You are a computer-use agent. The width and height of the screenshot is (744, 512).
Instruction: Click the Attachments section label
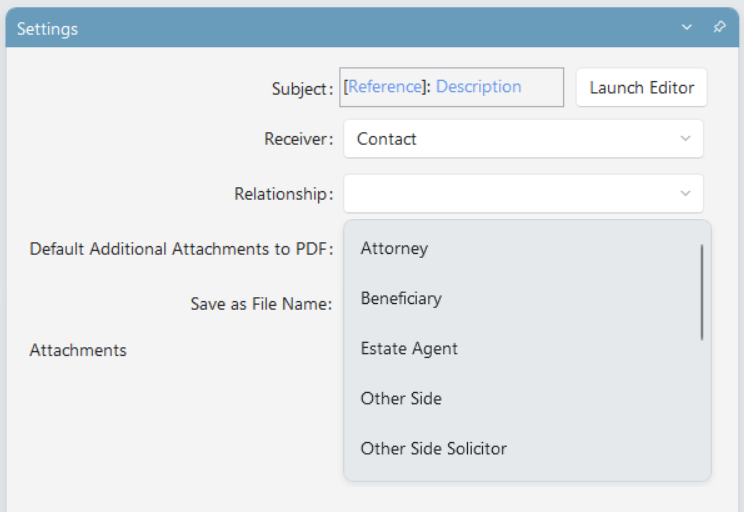coord(78,350)
